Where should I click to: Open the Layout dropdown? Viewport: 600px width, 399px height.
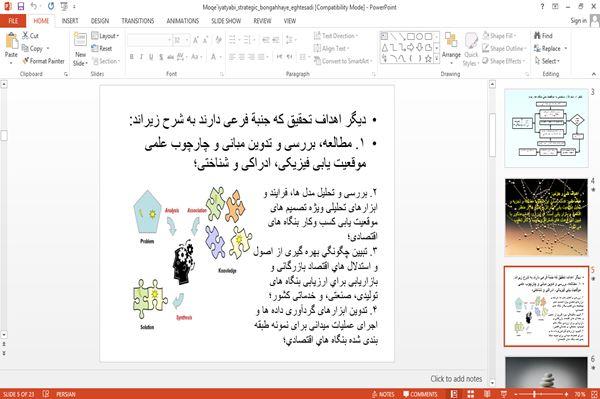tap(105, 36)
